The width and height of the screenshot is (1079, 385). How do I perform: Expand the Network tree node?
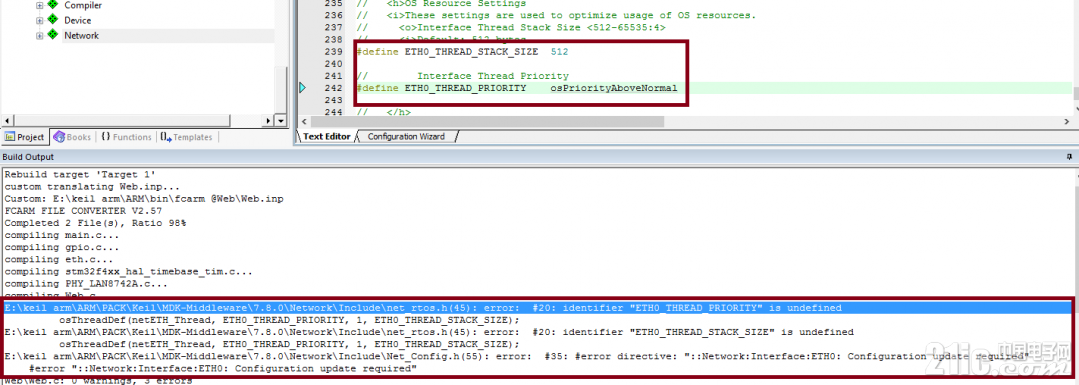[x=39, y=36]
